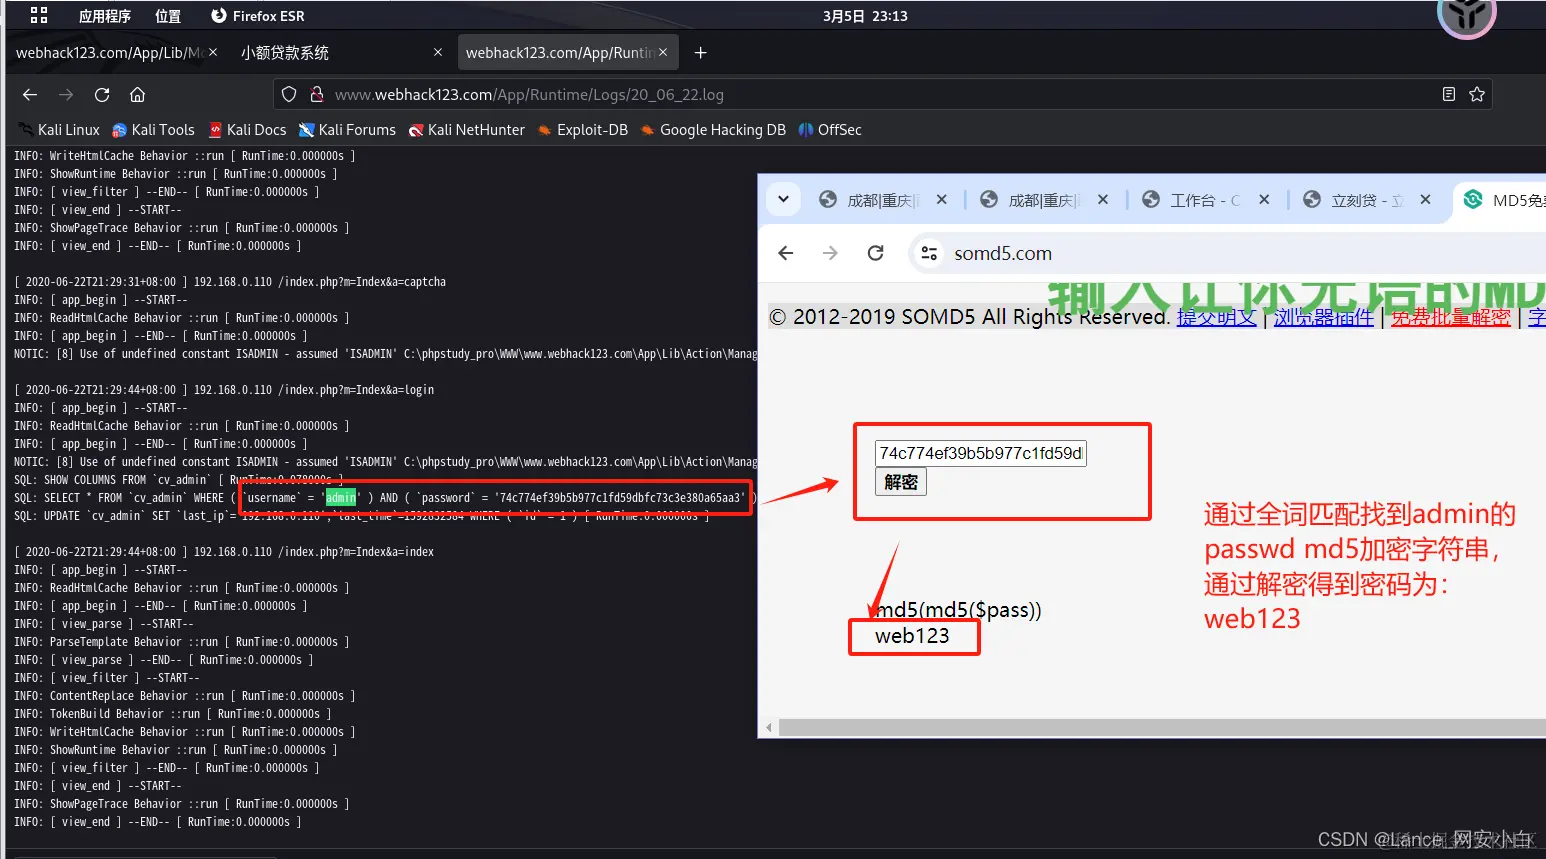Open Kali Tools bookmark

point(154,130)
